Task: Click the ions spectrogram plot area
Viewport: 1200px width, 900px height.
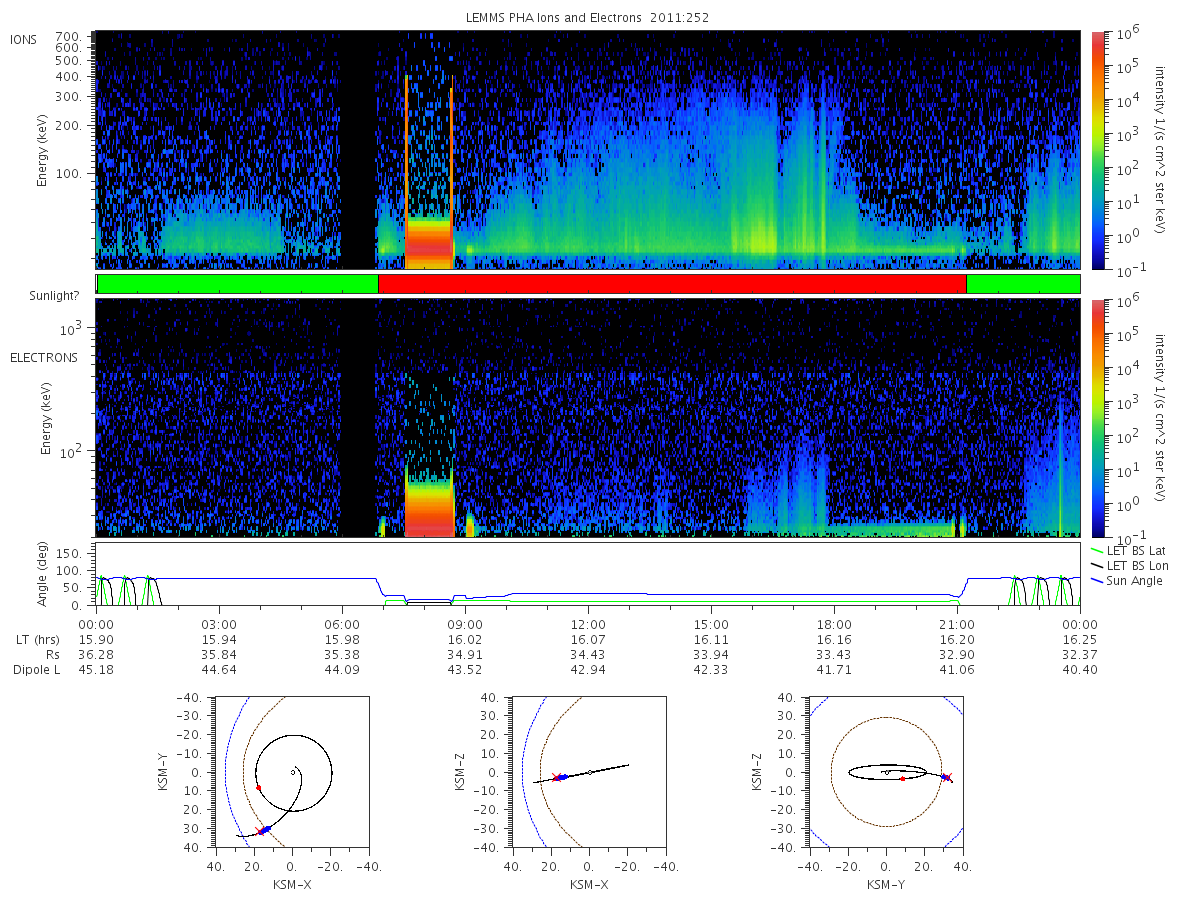Action: point(588,150)
